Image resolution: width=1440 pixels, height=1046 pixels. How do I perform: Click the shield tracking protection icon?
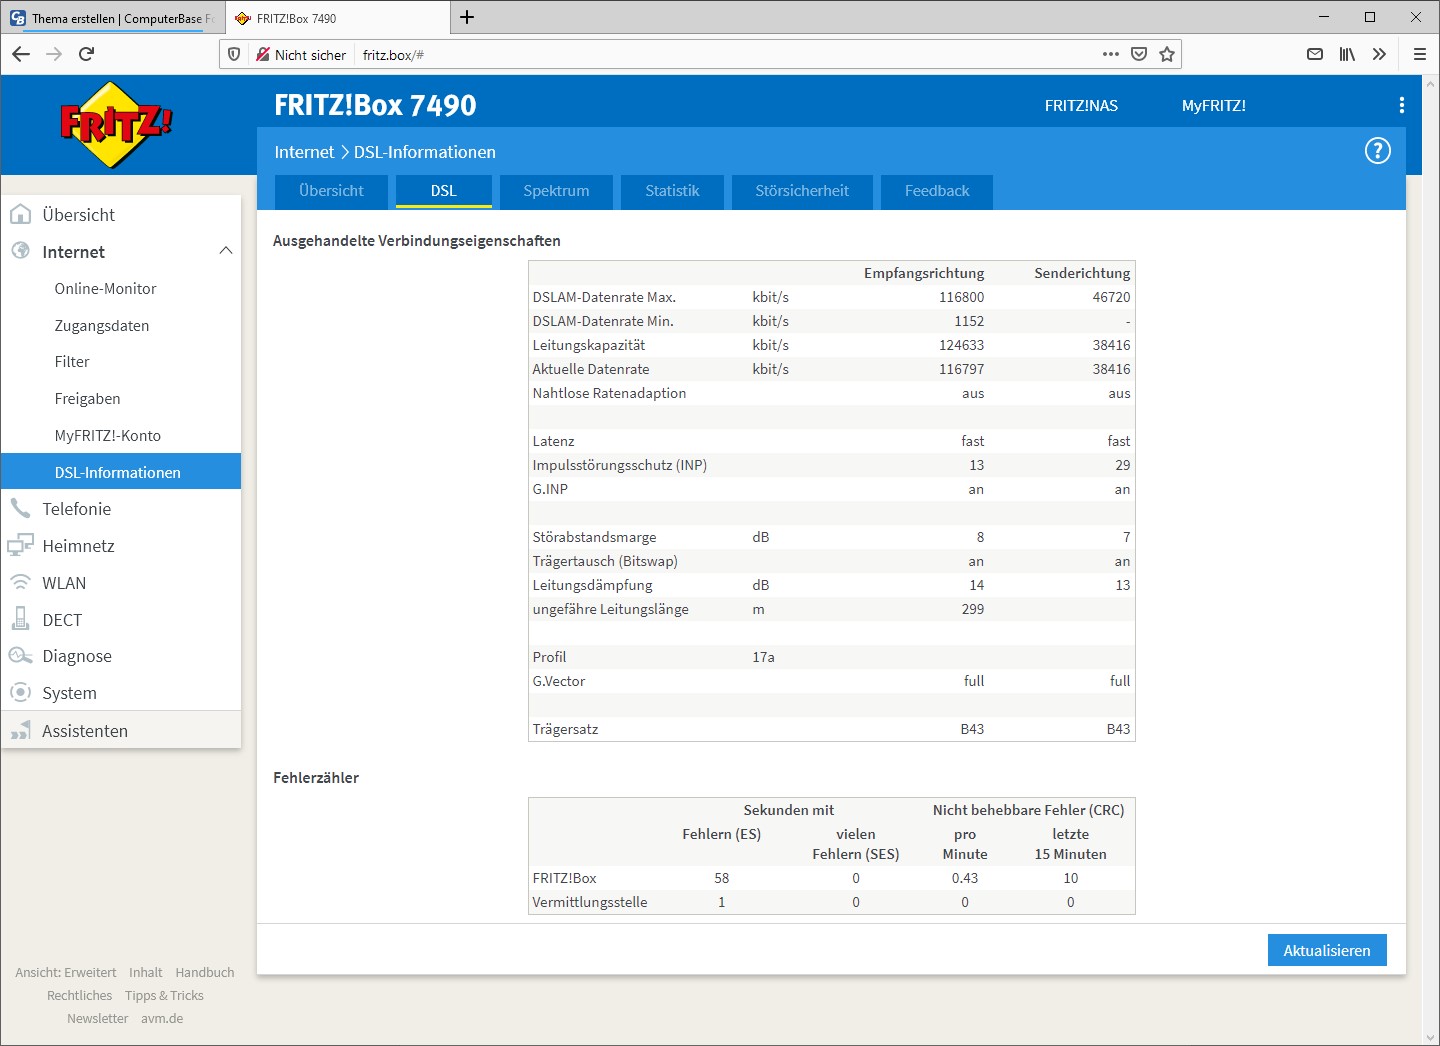[x=234, y=54]
